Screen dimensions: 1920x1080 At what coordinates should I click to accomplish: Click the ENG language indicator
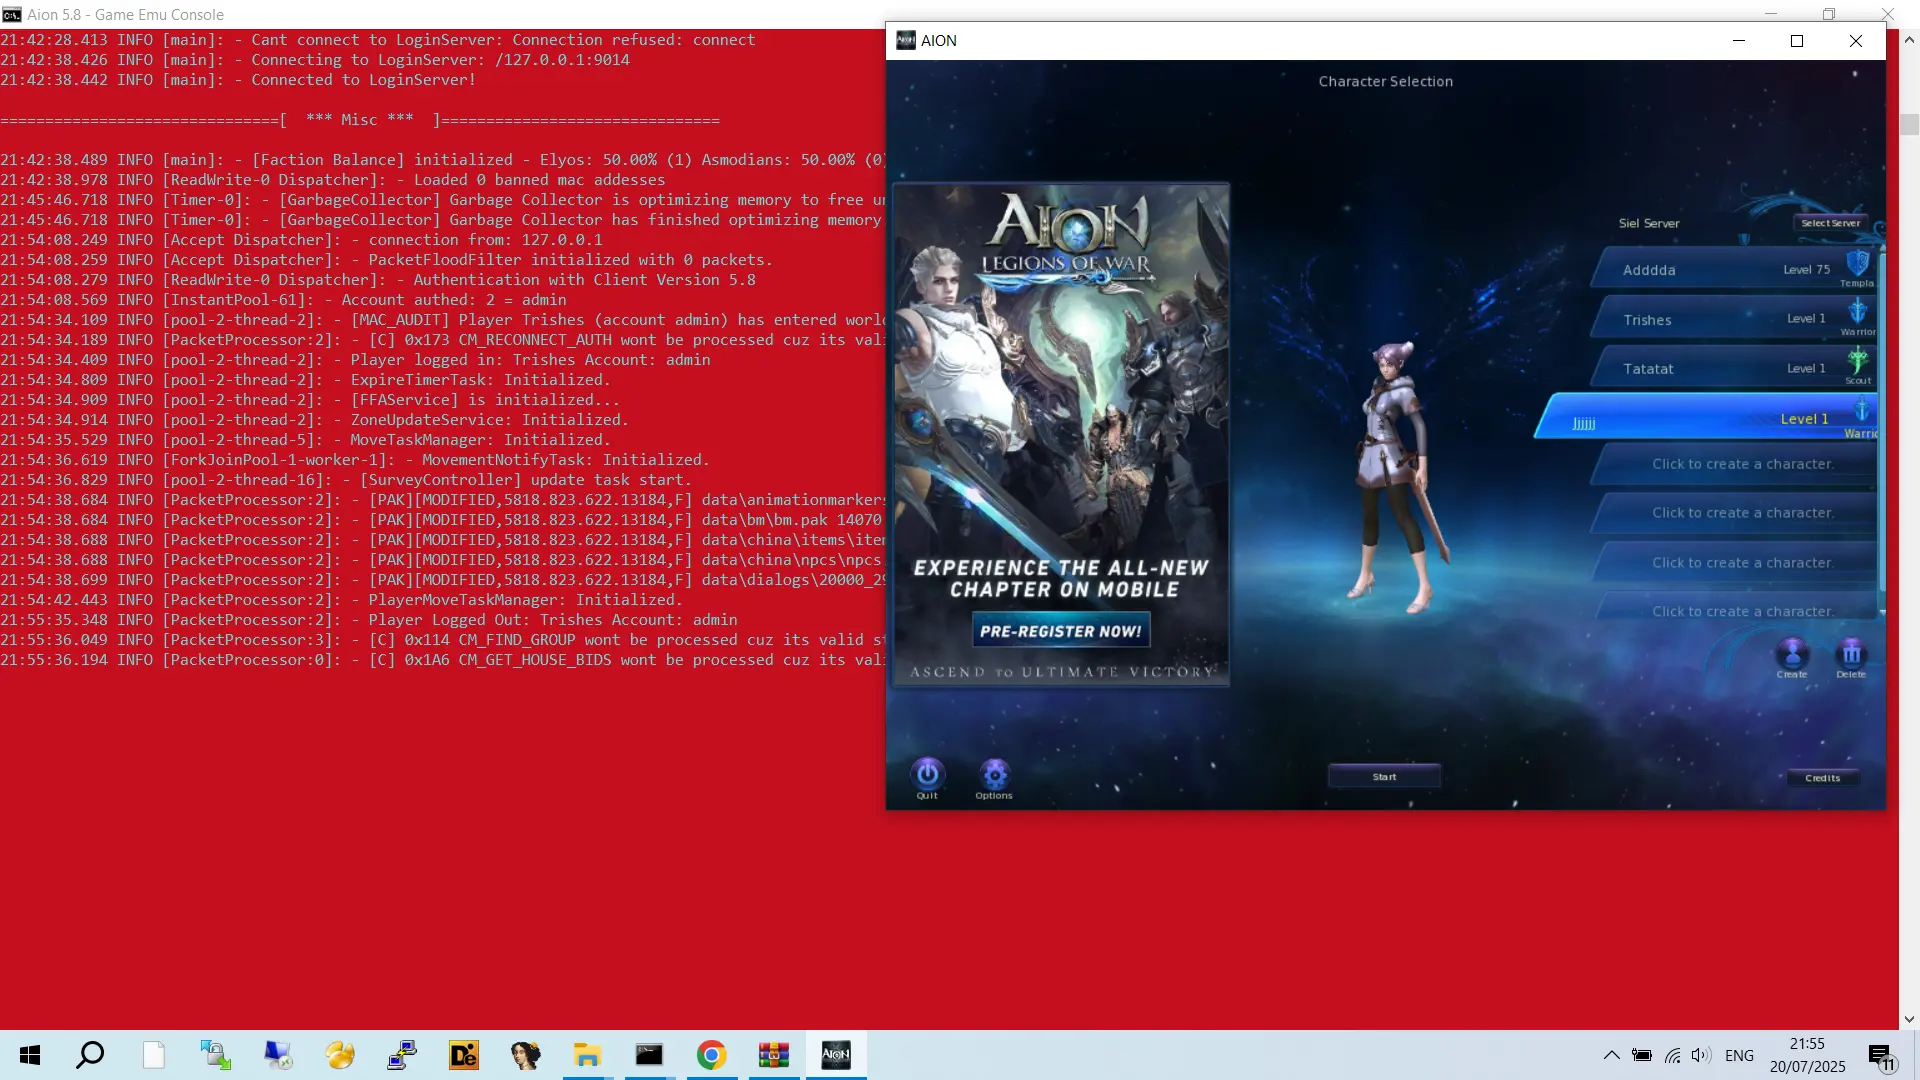pos(1739,1055)
